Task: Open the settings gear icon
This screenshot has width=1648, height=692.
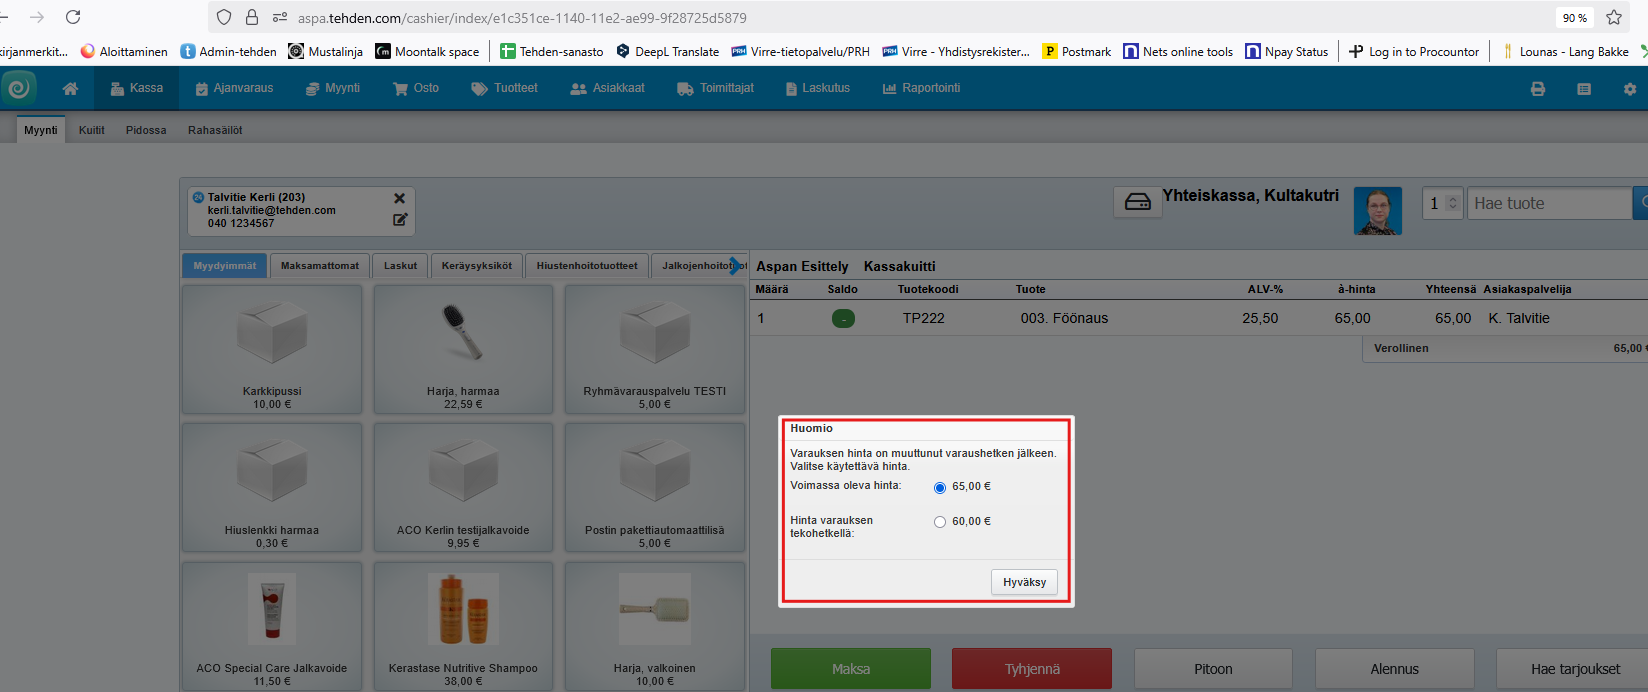Action: click(x=1630, y=89)
